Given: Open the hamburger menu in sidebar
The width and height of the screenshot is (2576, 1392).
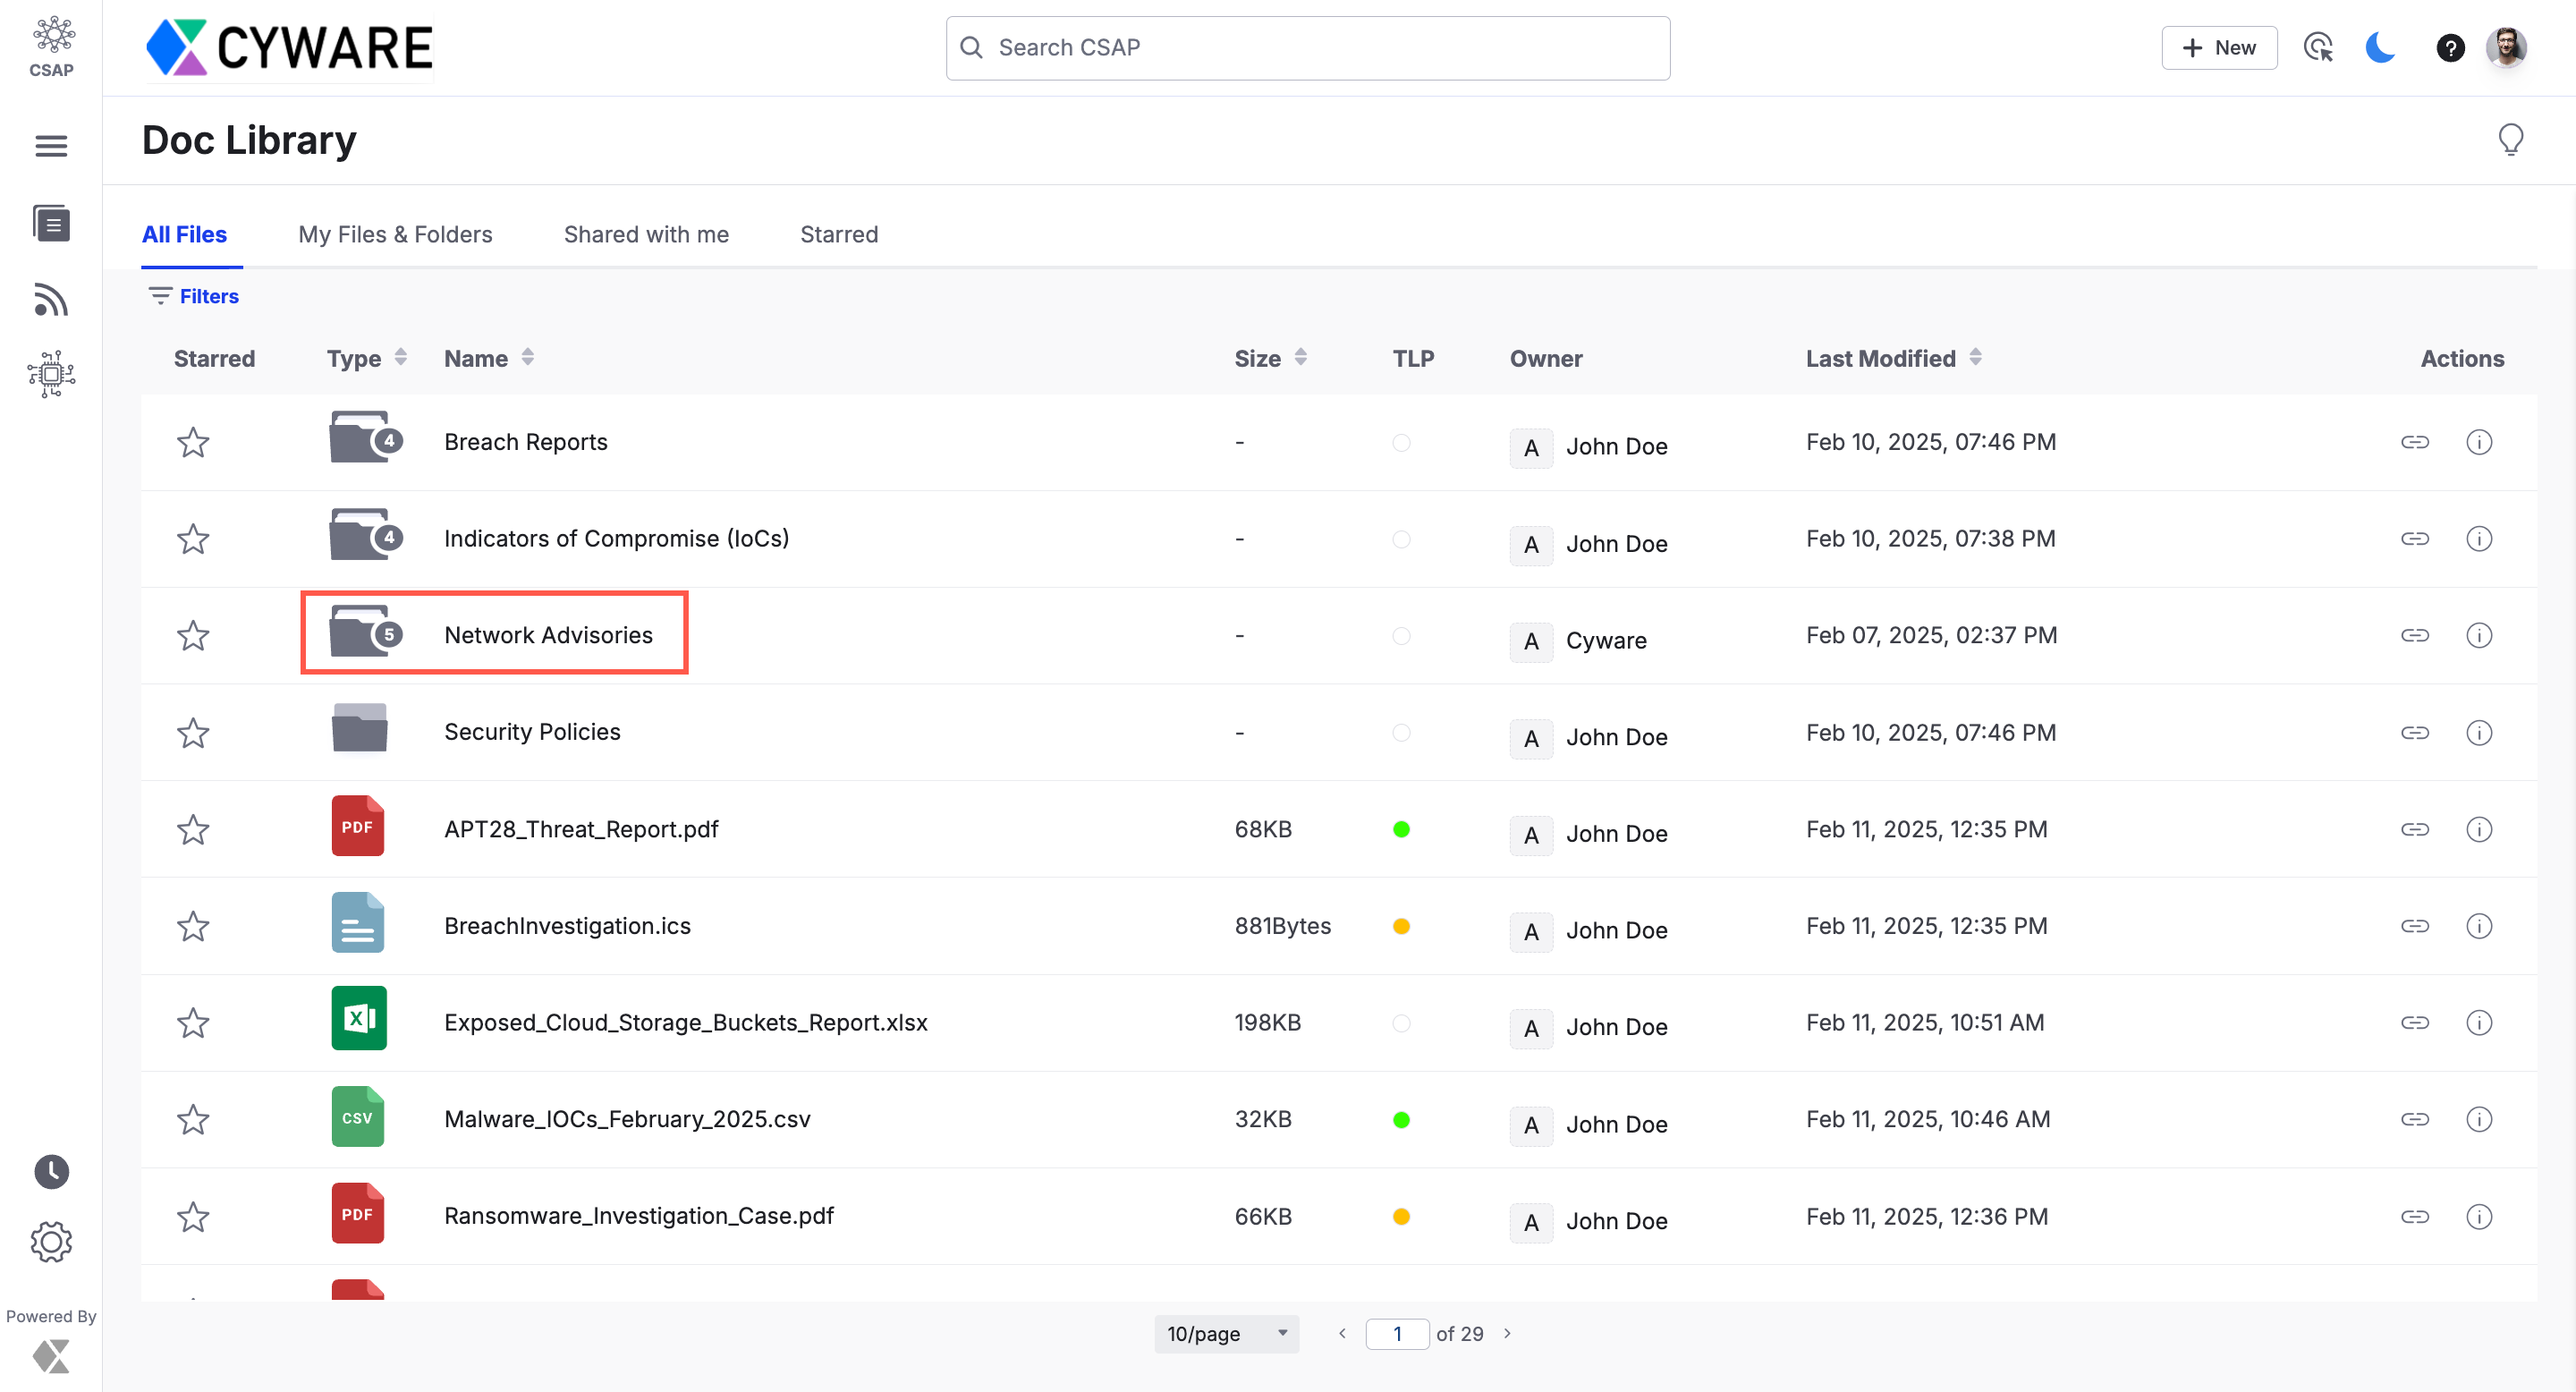Looking at the screenshot, I should 51,146.
